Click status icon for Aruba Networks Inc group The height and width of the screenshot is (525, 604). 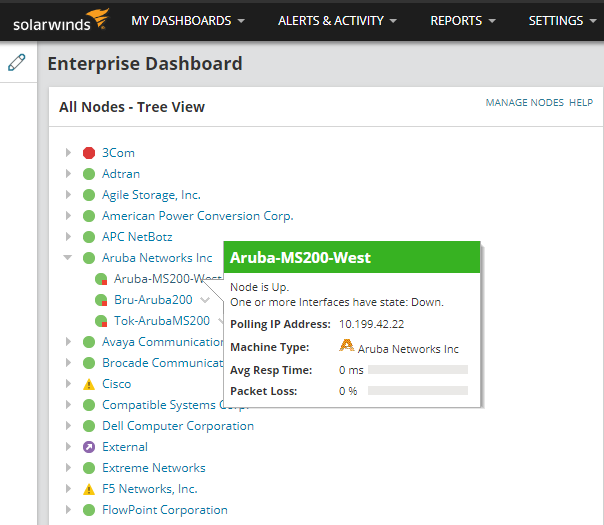pyautogui.click(x=89, y=258)
